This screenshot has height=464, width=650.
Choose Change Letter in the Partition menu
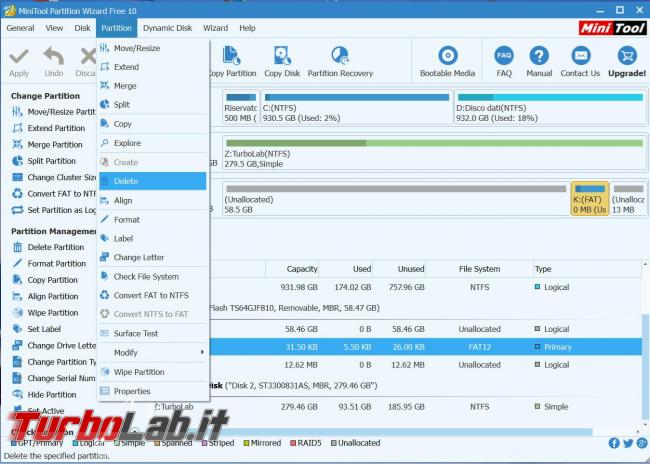[153, 258]
